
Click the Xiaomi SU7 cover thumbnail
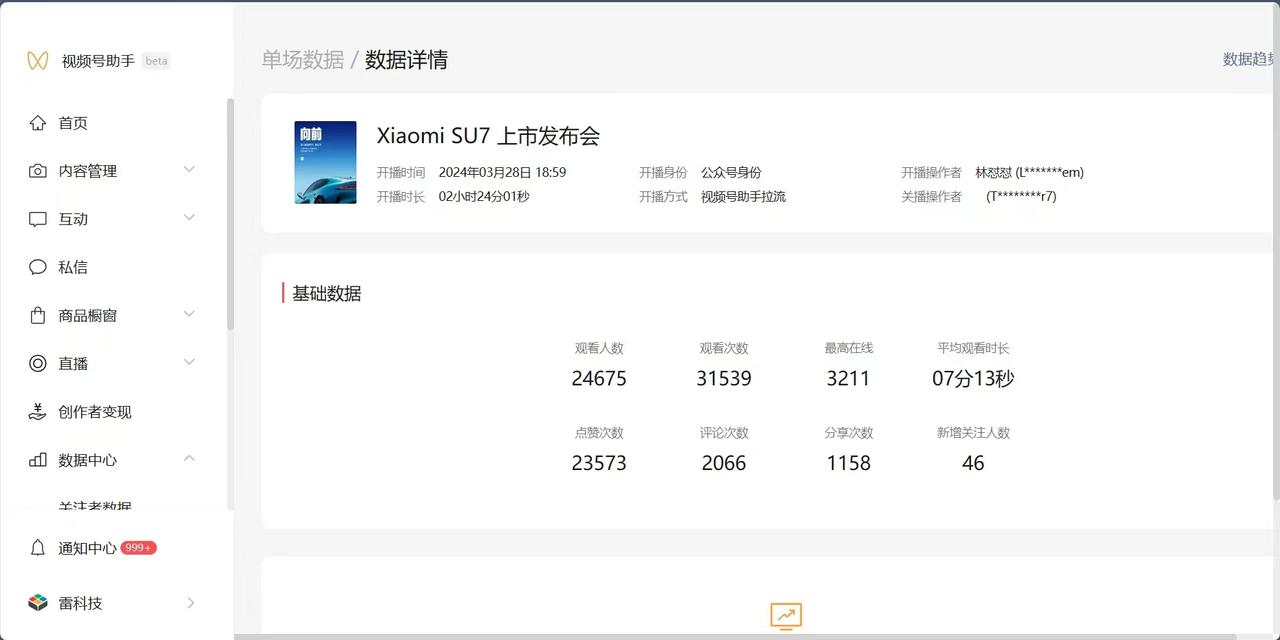pyautogui.click(x=326, y=163)
